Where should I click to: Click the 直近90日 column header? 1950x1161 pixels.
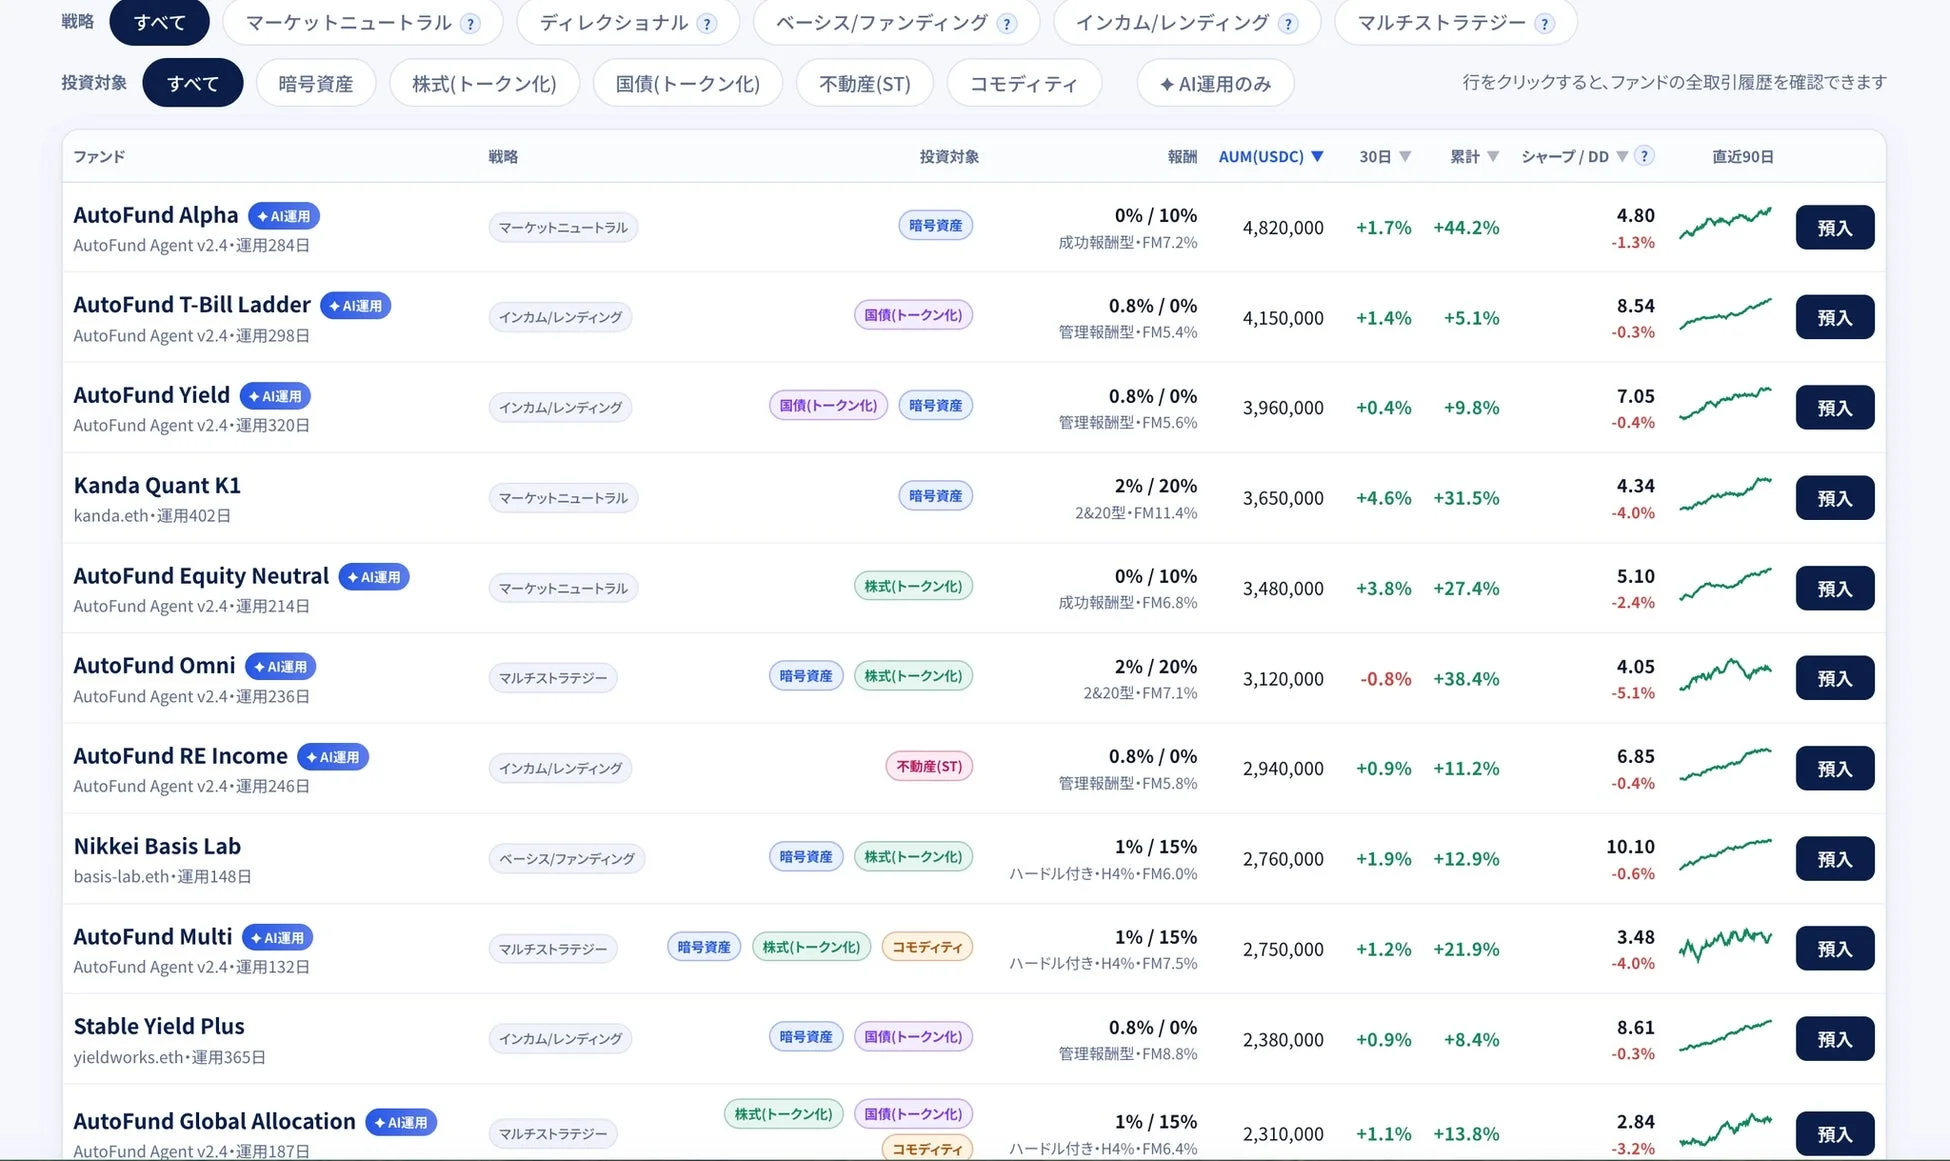[1742, 157]
